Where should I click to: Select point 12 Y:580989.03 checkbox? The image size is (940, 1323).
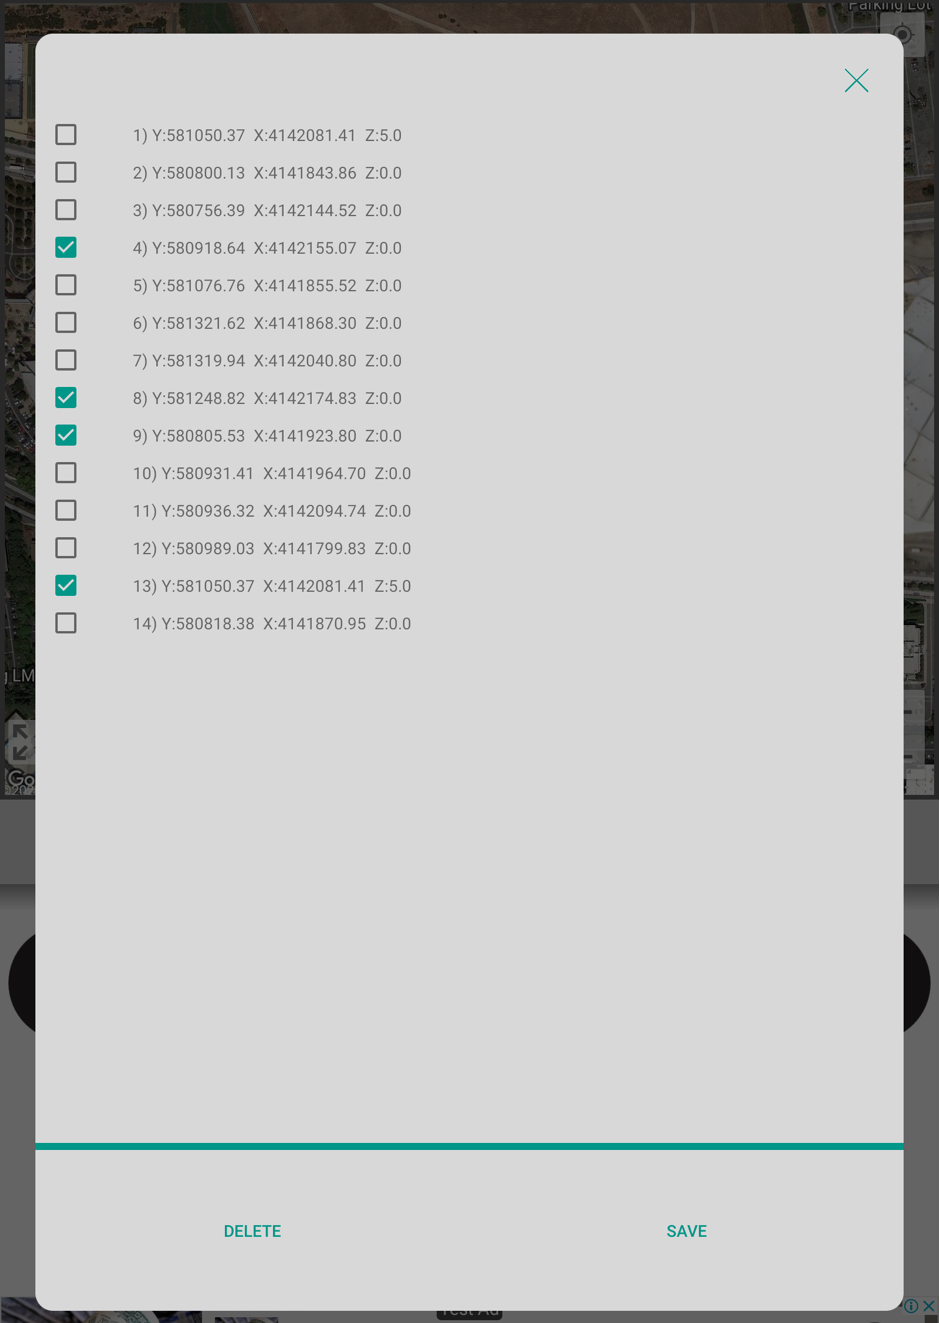point(66,548)
